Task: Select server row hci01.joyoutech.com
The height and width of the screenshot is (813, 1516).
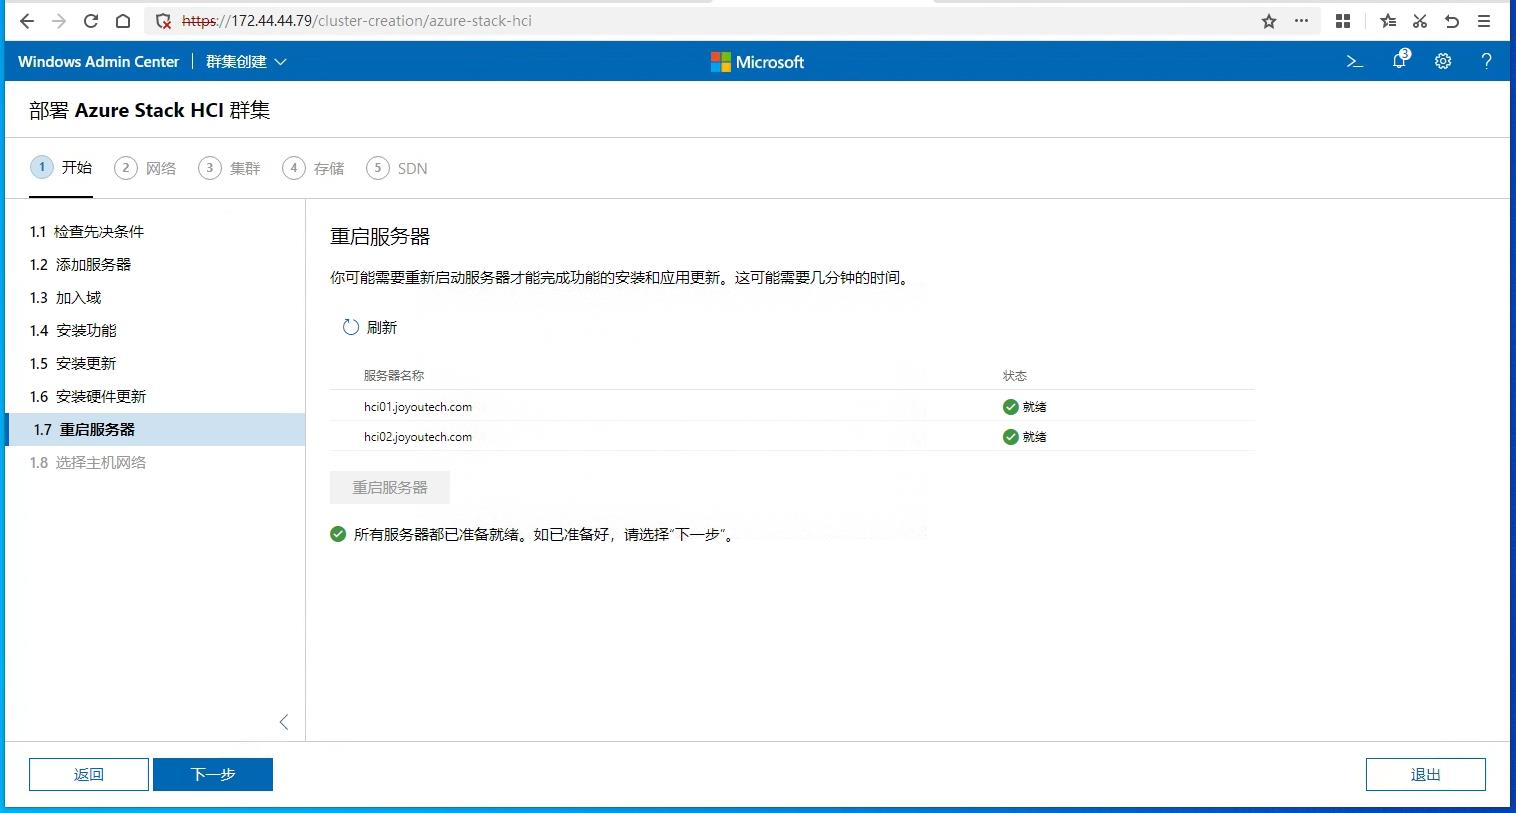Action: pyautogui.click(x=792, y=406)
